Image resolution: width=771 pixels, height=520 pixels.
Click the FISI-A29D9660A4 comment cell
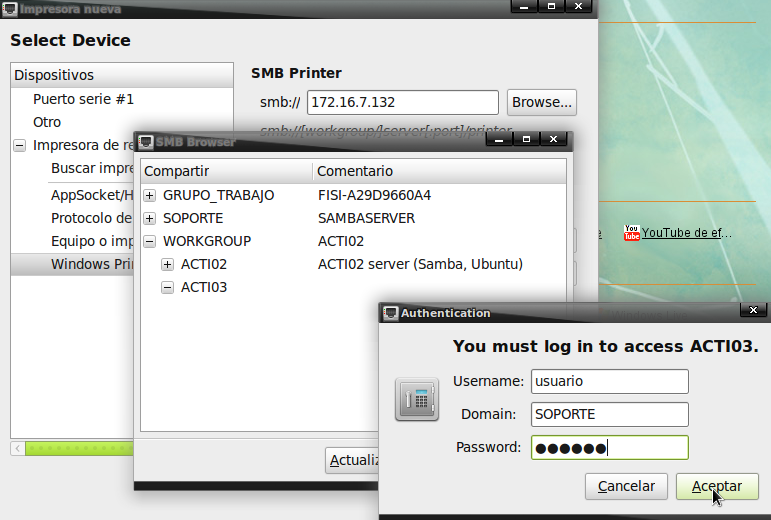click(x=374, y=196)
